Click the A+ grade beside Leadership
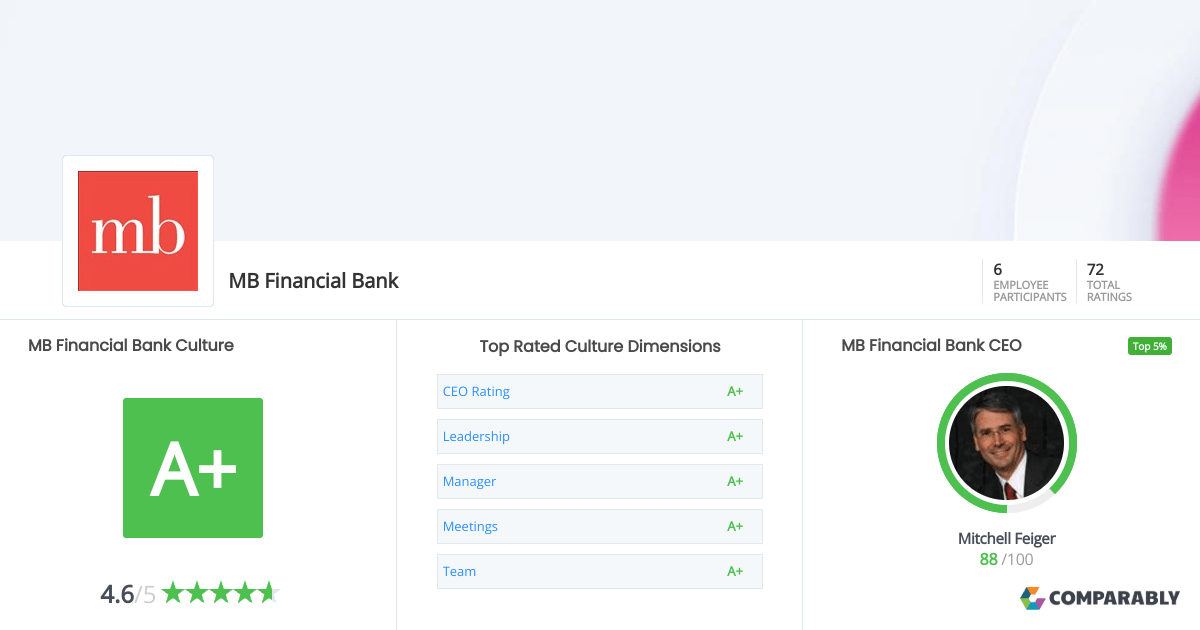The width and height of the screenshot is (1200, 630). pyautogui.click(x=735, y=436)
